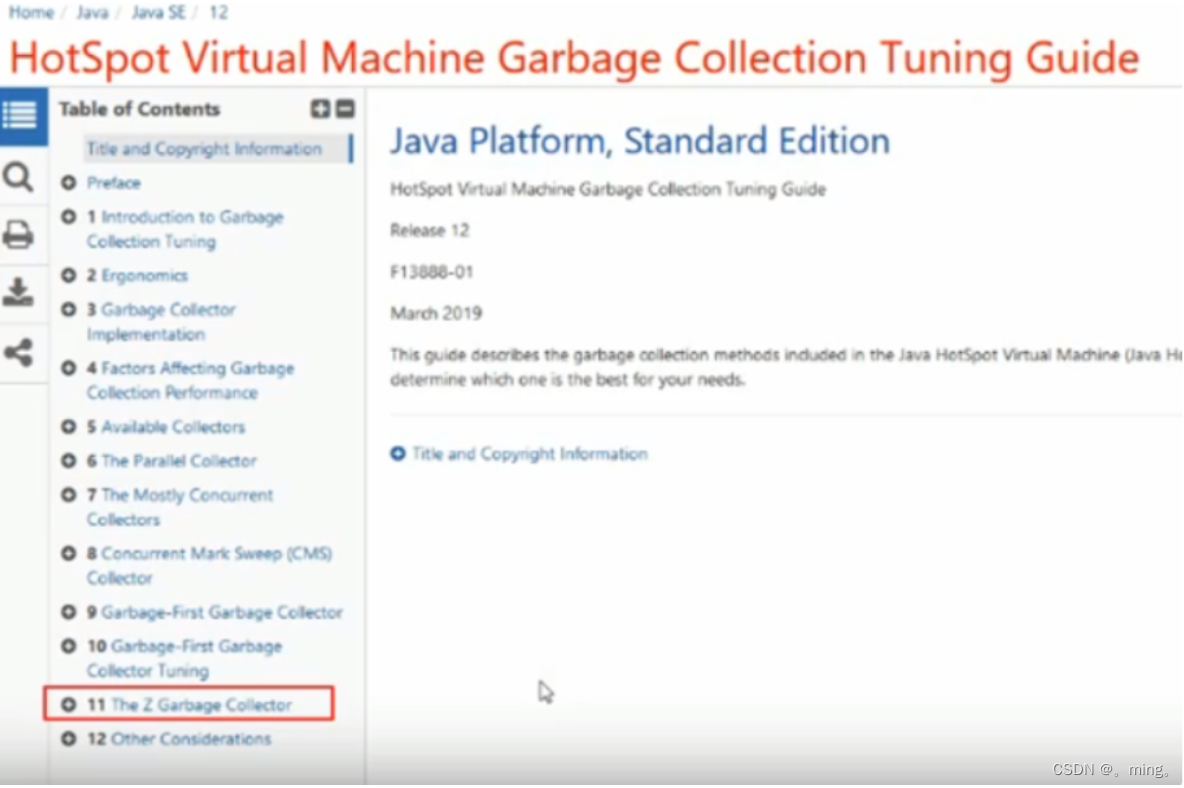Open the Preface link
Viewport: 1184px width, 788px height.
tap(113, 183)
